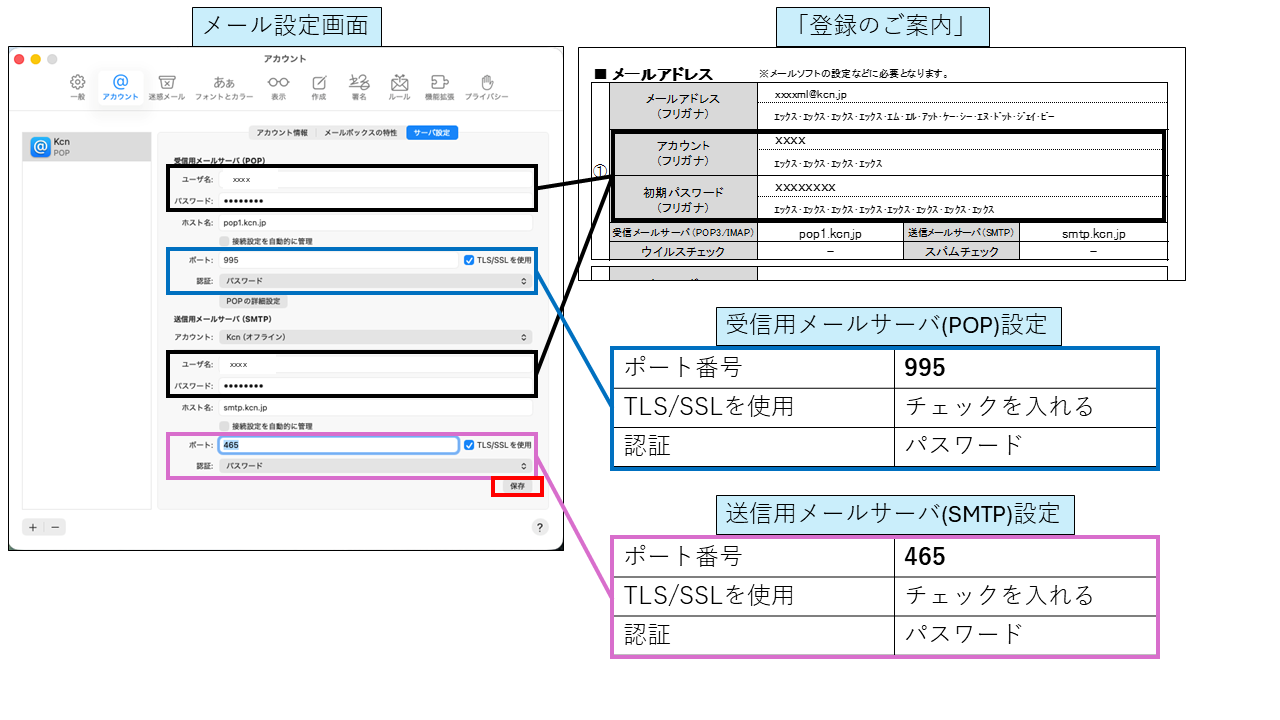Open ルール (rules) settings
This screenshot has height=720, width=1280.
(400, 82)
